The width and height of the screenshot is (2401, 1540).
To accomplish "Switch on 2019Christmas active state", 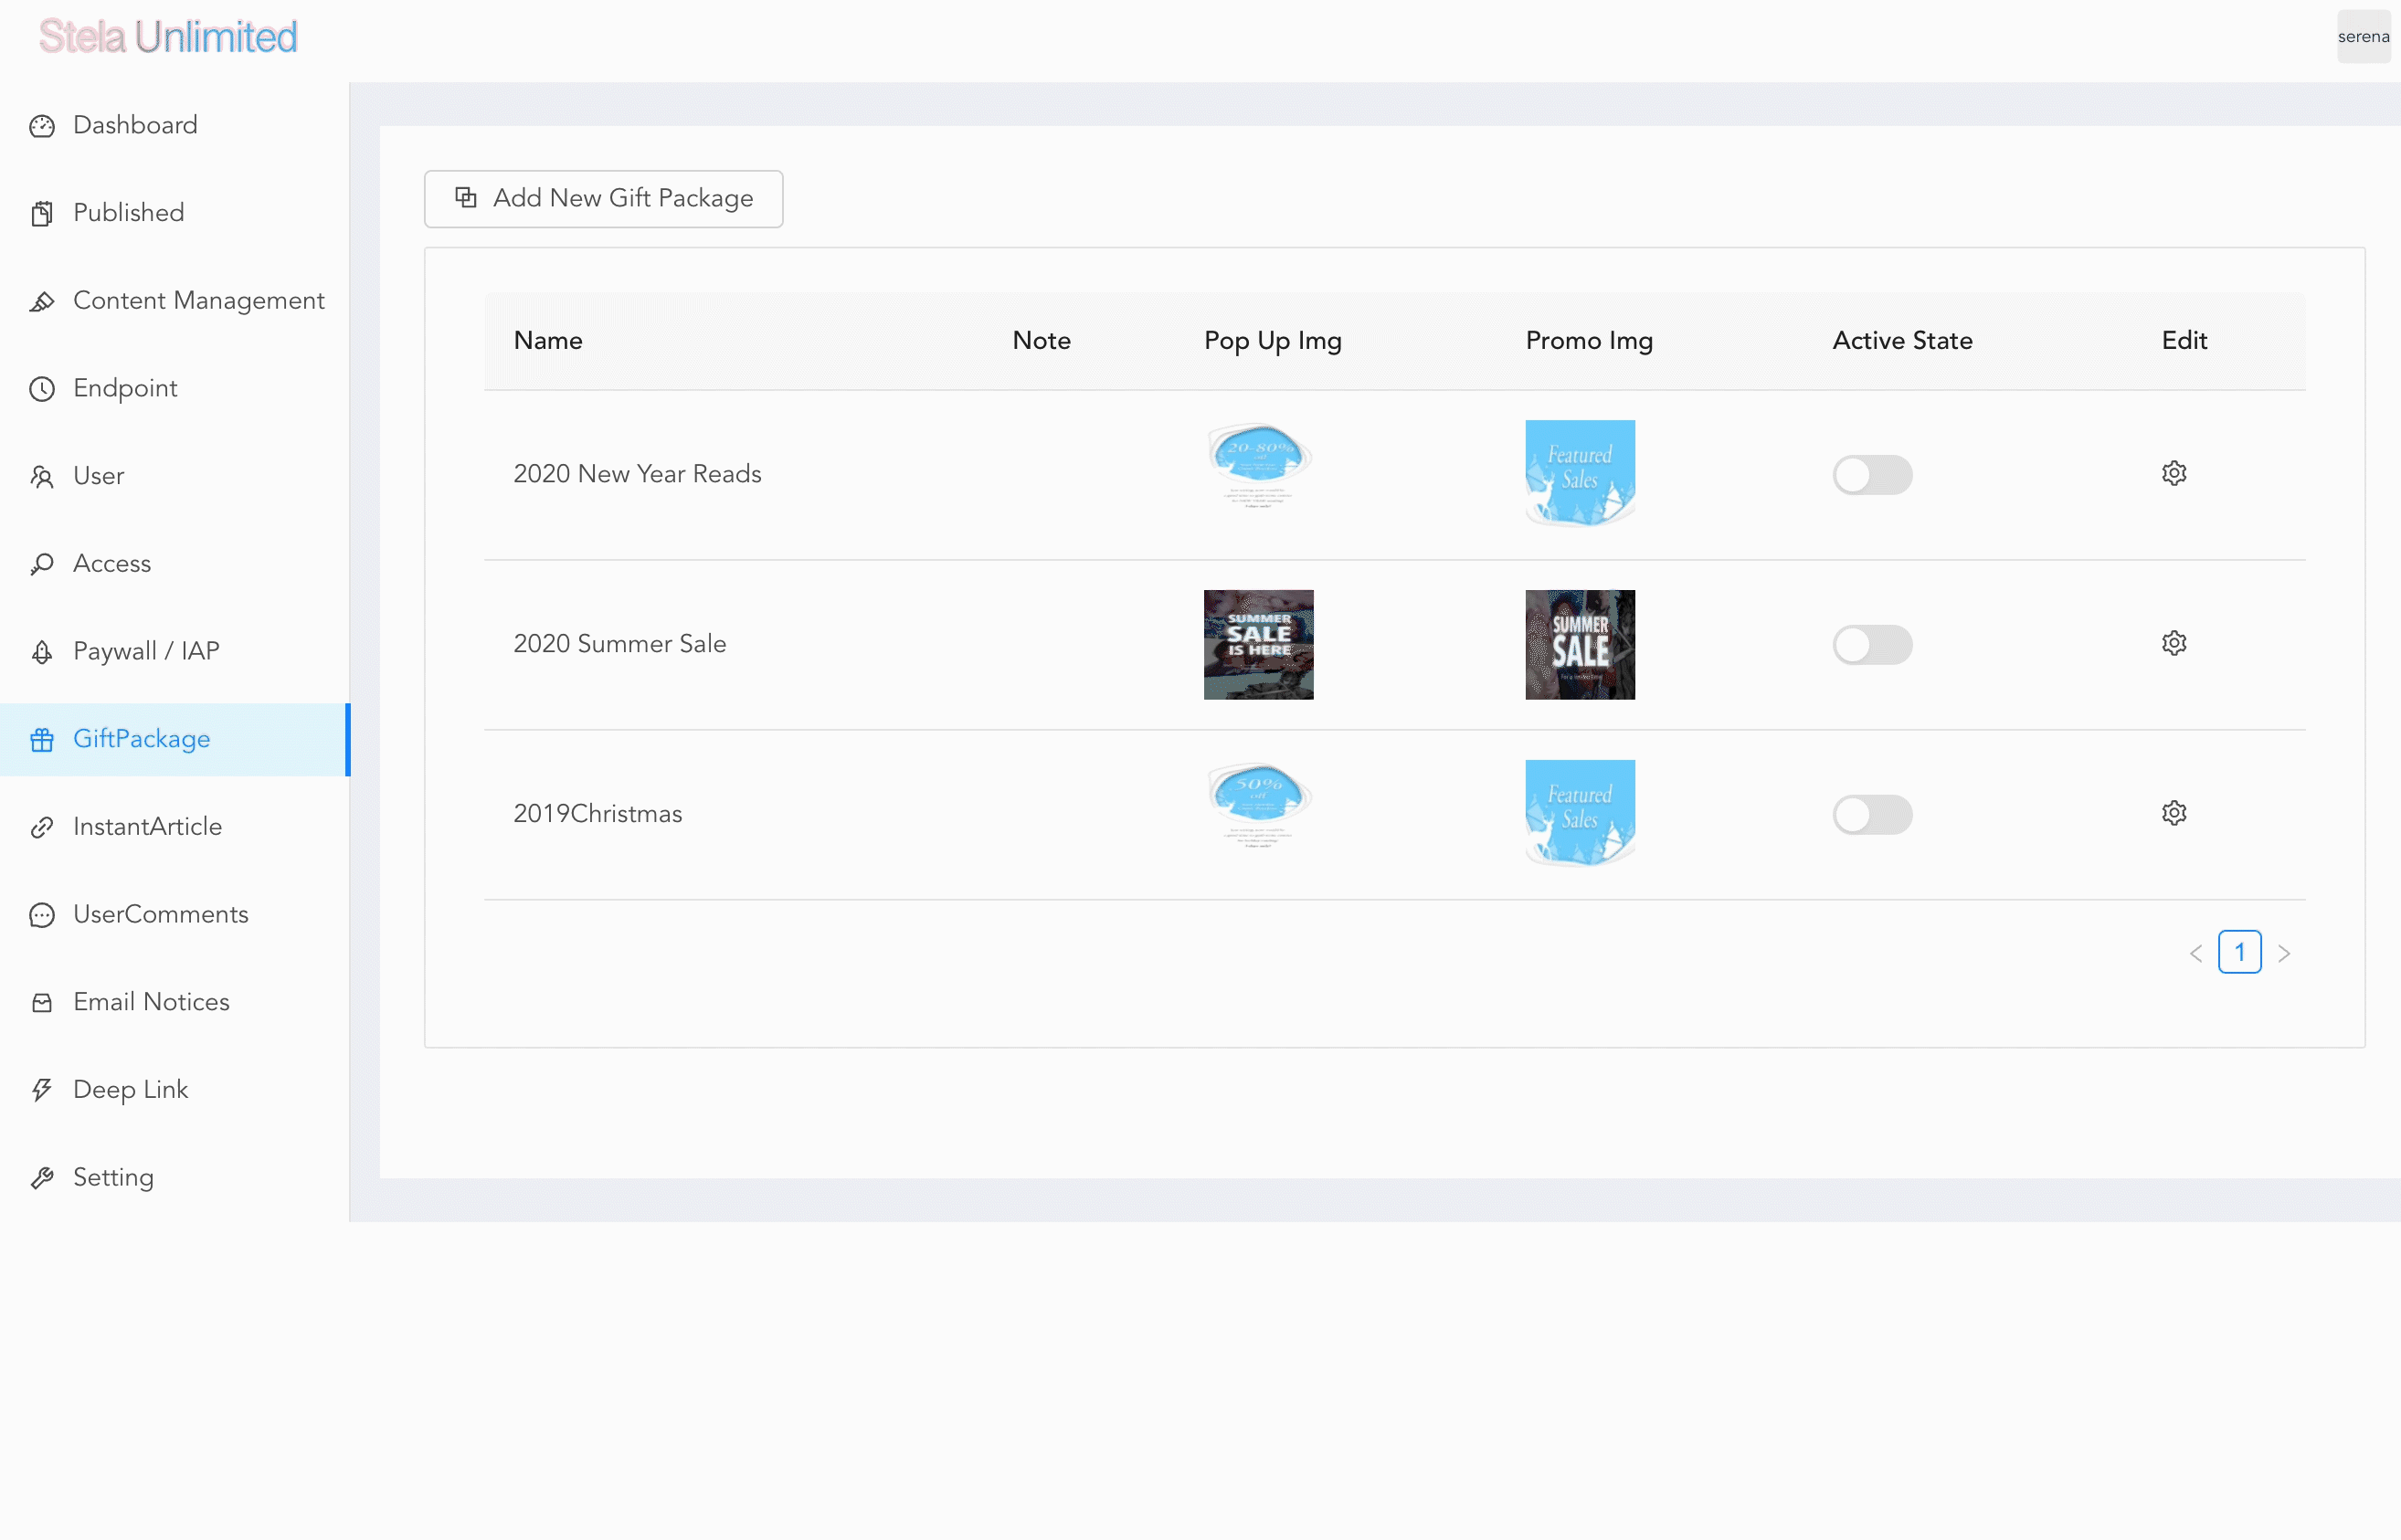I will [1871, 815].
